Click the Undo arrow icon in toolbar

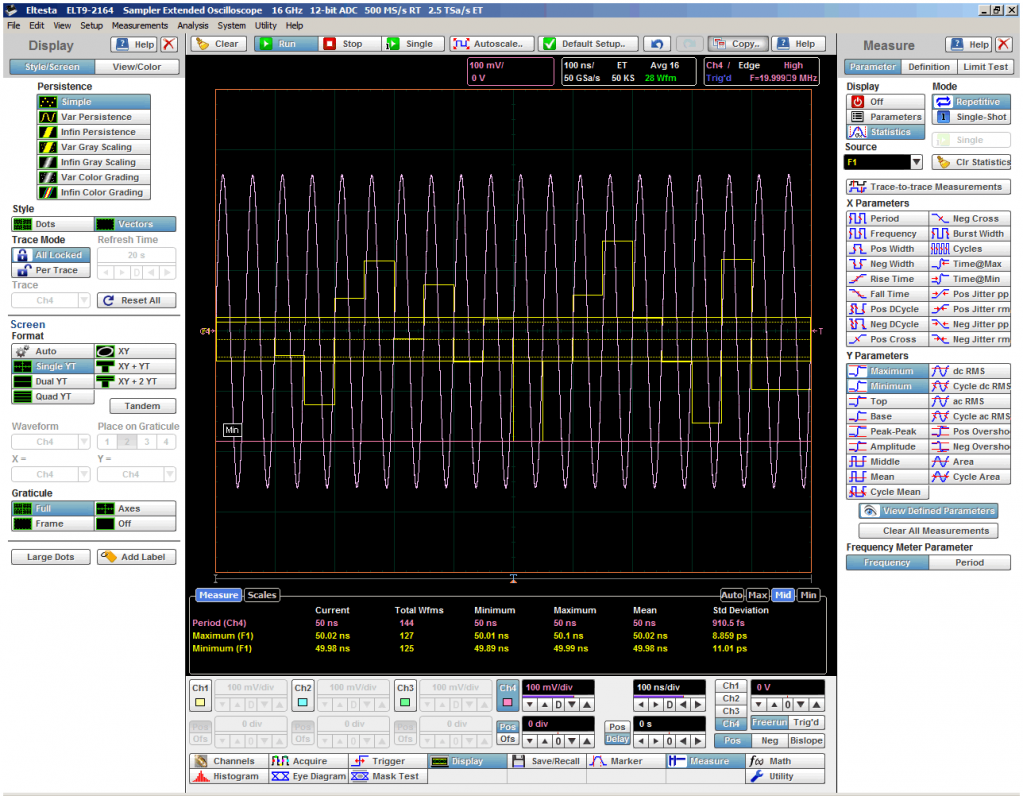(656, 44)
